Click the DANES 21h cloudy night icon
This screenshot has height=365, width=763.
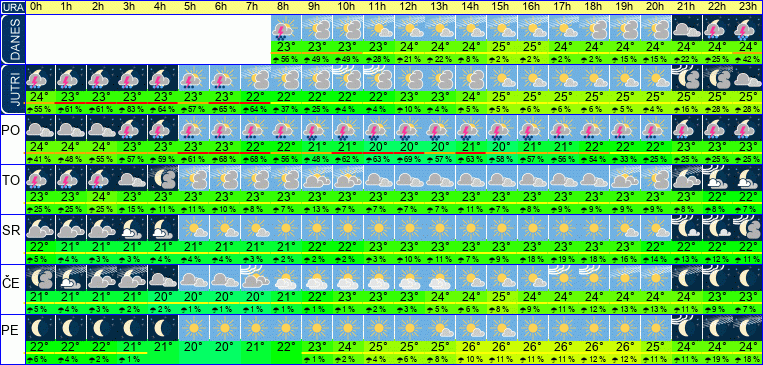click(688, 28)
